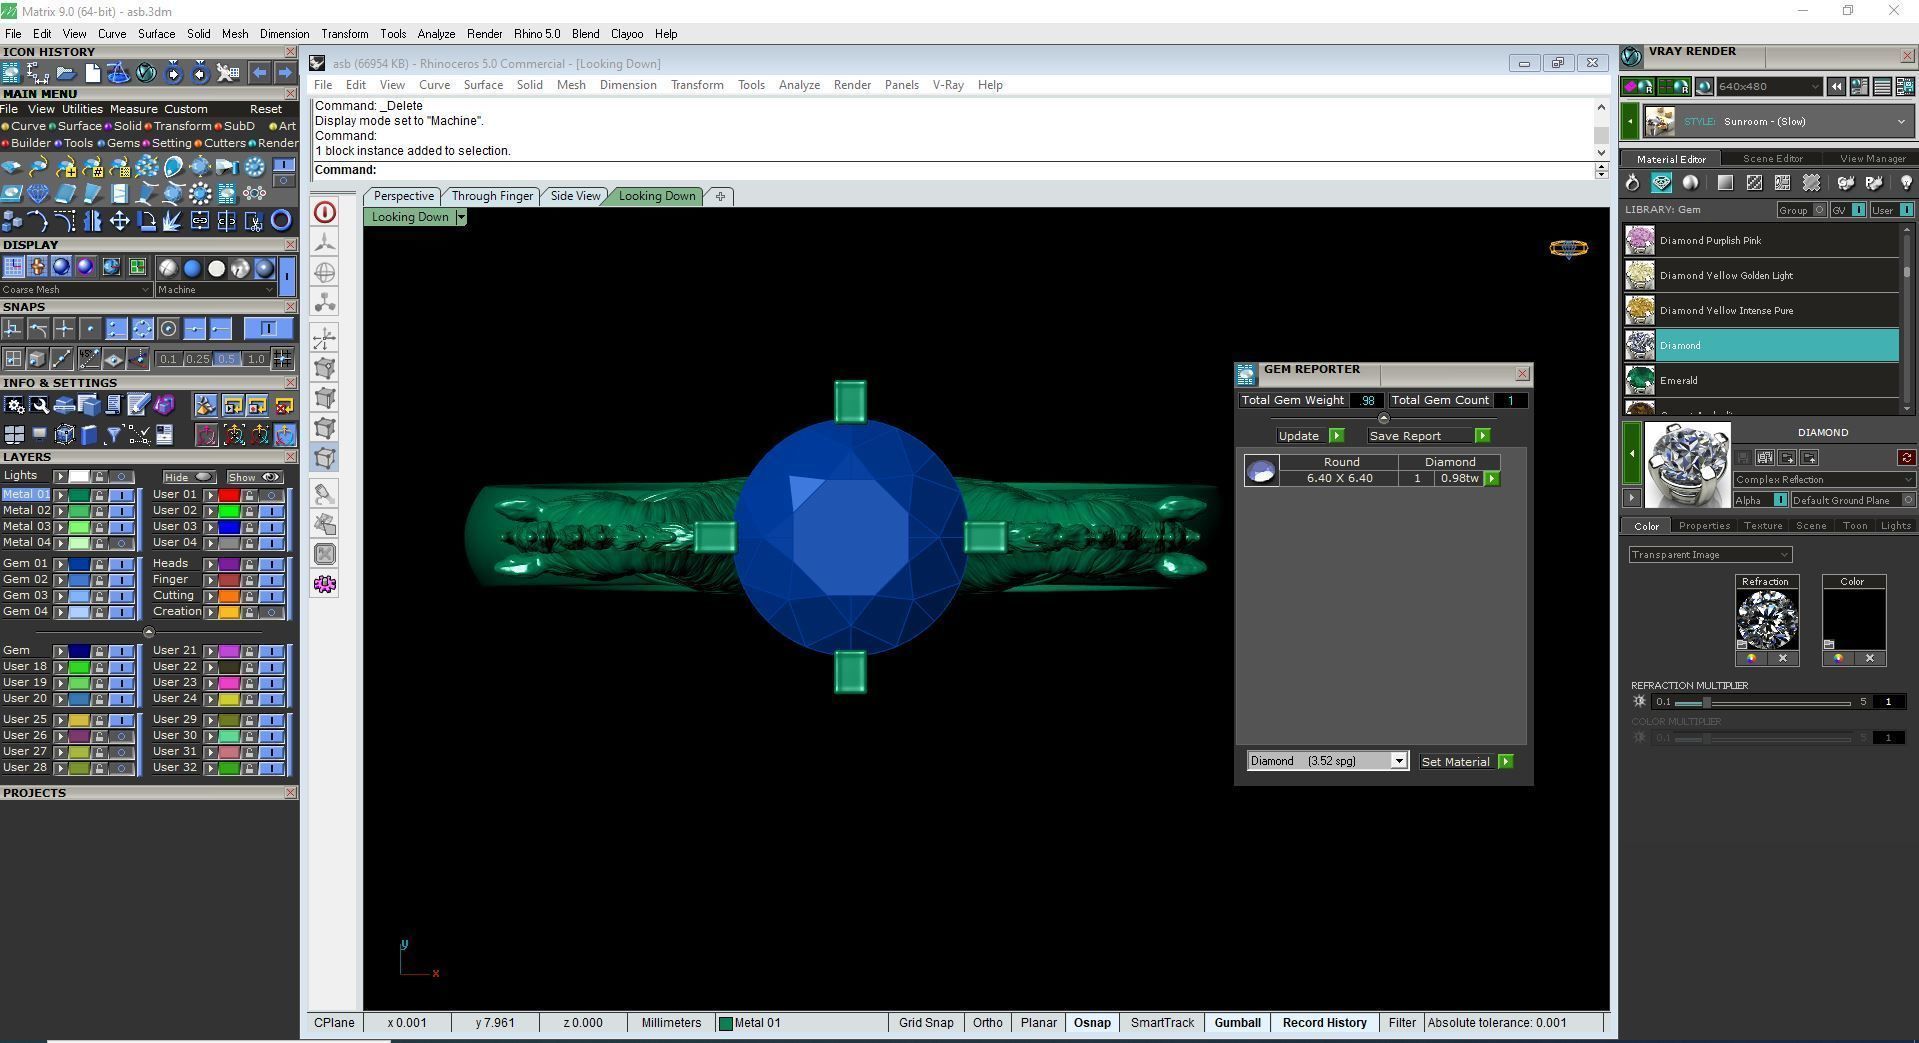1919x1043 pixels.
Task: Open the gears options icon in Info & Settings
Action: click(14, 405)
